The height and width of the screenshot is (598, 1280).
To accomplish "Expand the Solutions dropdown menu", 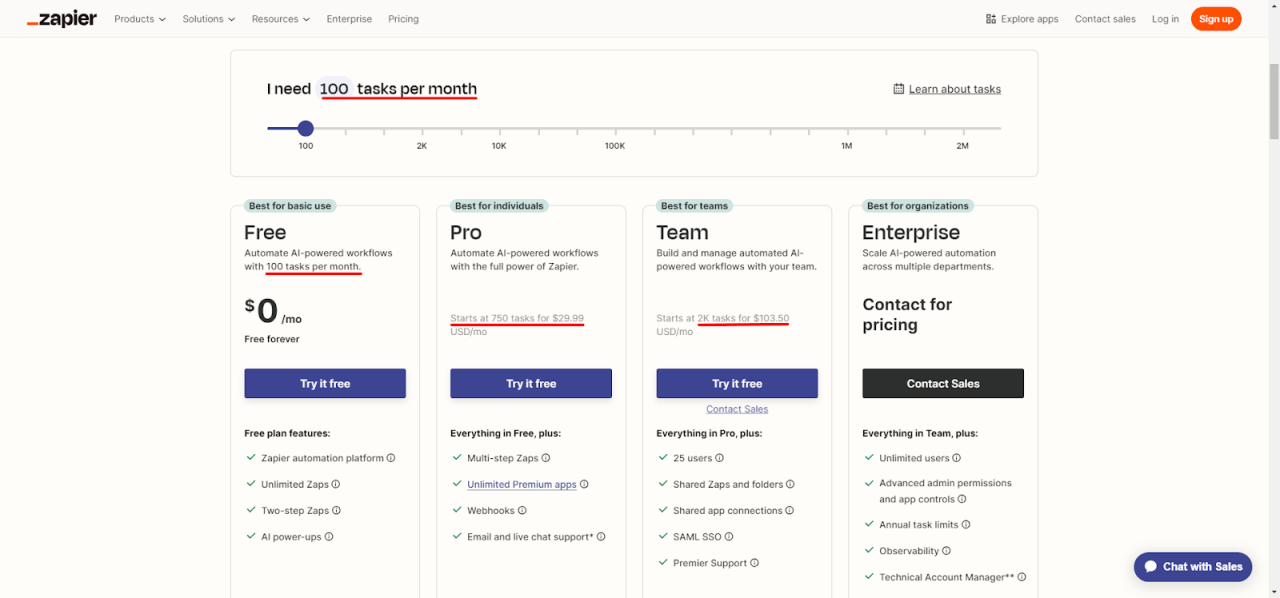I will point(209,19).
